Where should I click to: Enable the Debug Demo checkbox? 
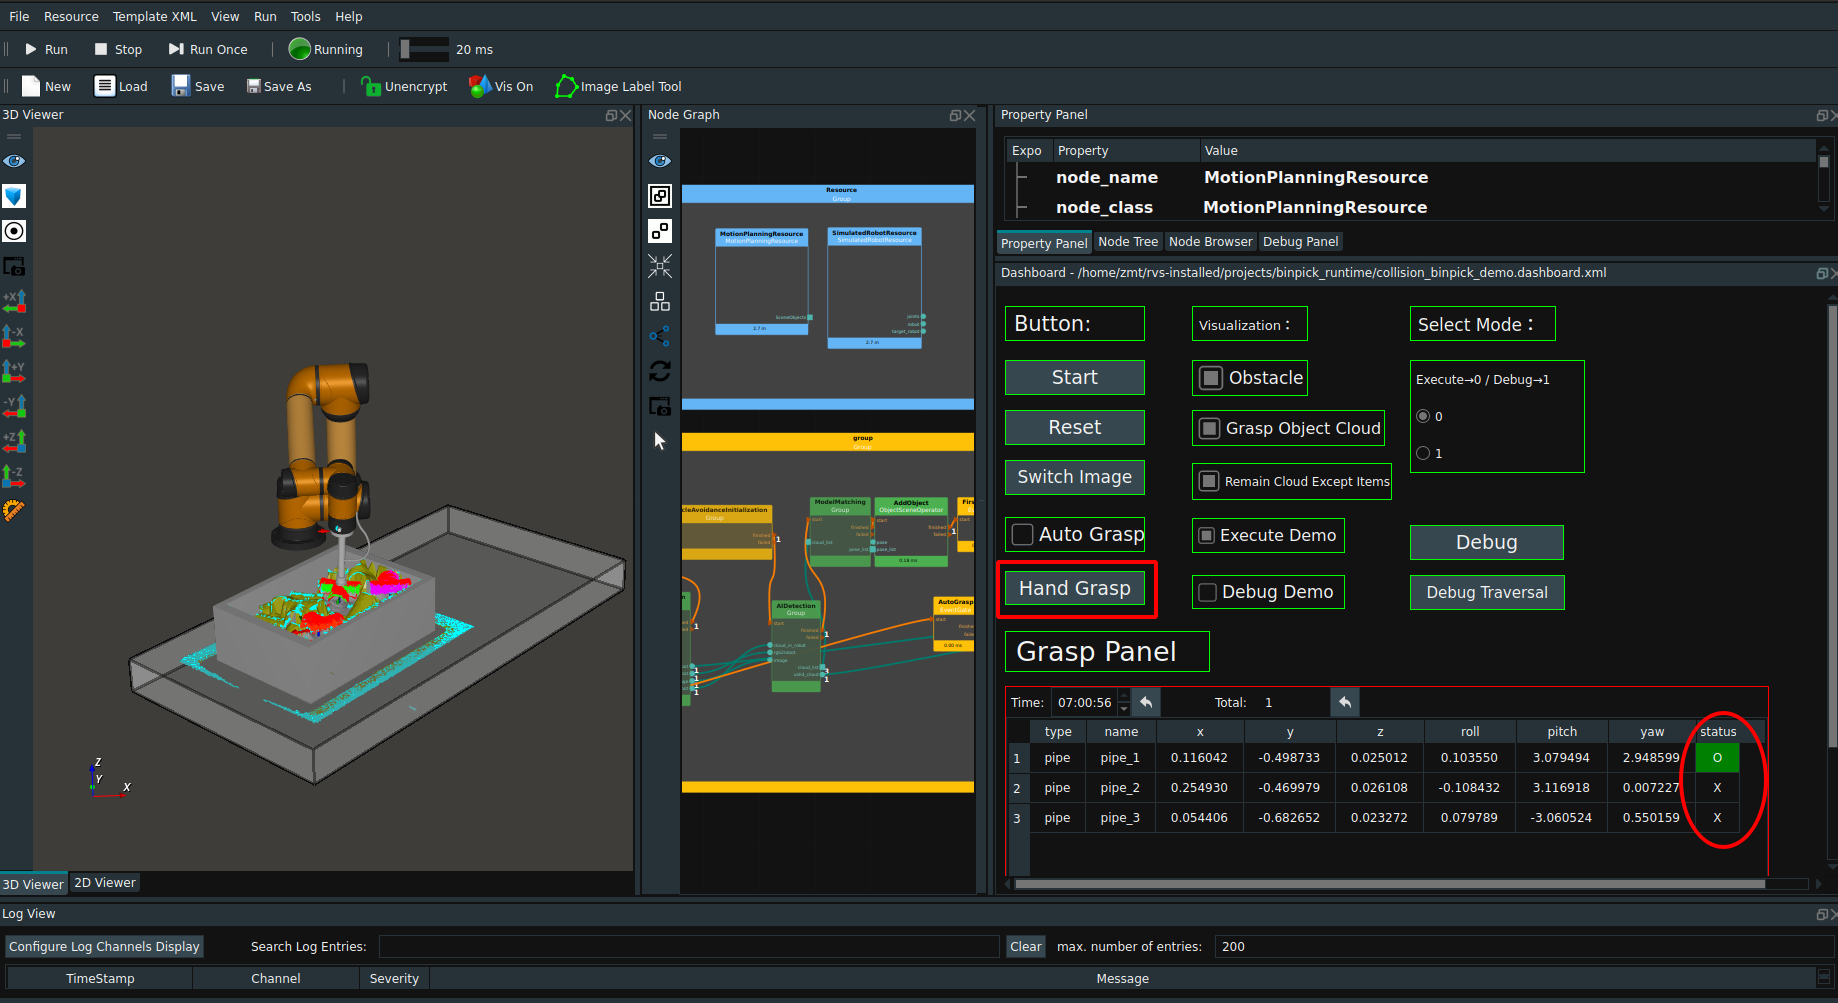[x=1208, y=592]
